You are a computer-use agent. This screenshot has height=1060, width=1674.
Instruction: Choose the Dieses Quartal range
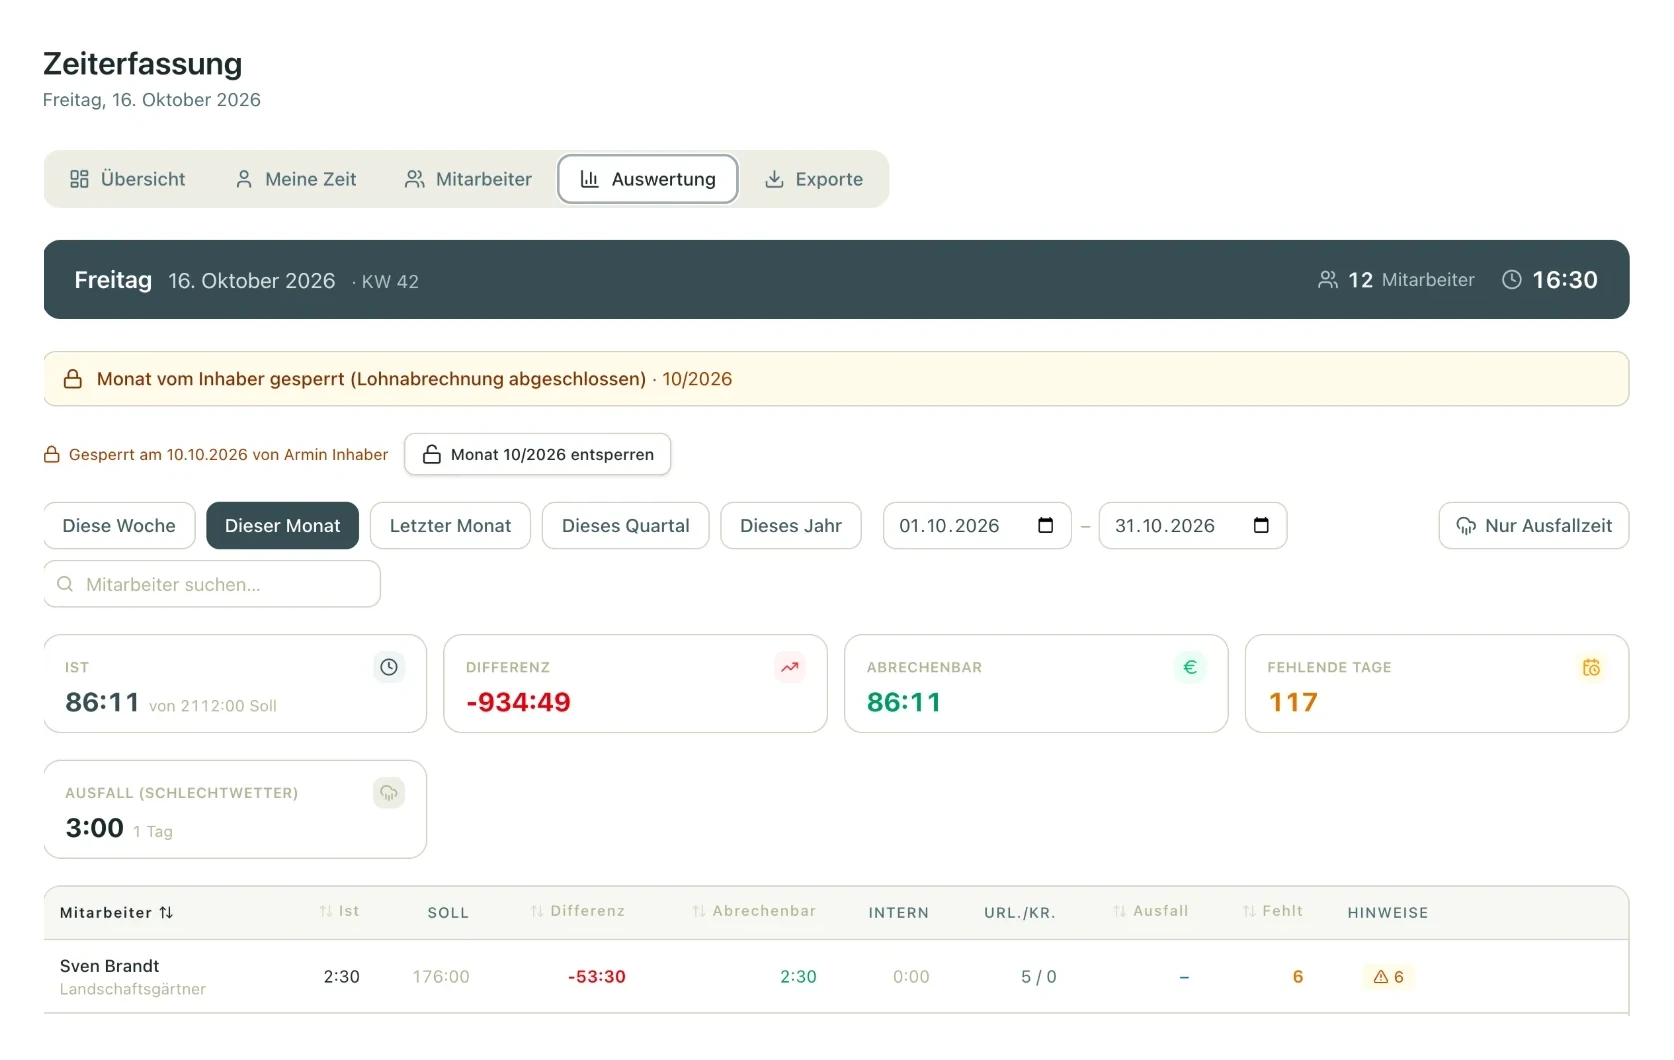(626, 526)
